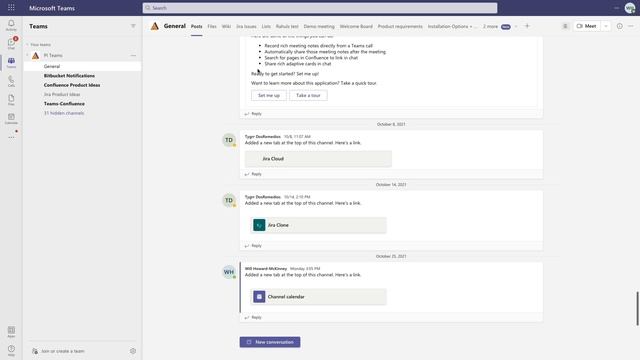640x360 pixels.
Task: Click the TD avatar on October 14 post
Action: tap(229, 200)
